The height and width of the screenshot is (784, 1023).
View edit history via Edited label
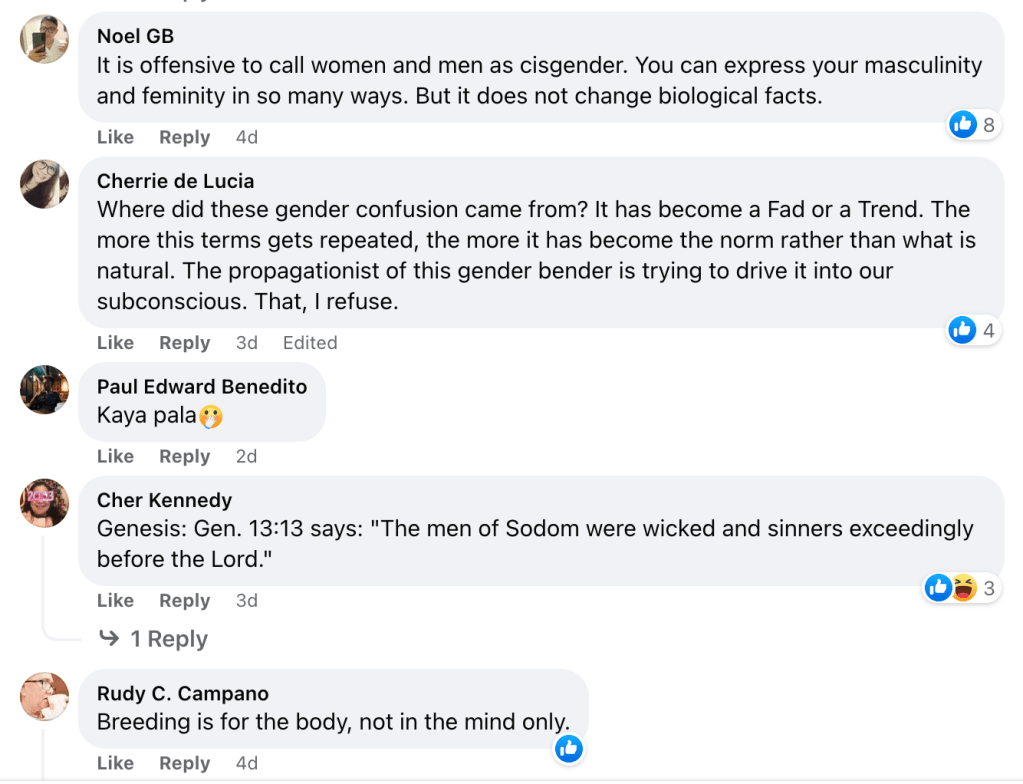click(310, 343)
